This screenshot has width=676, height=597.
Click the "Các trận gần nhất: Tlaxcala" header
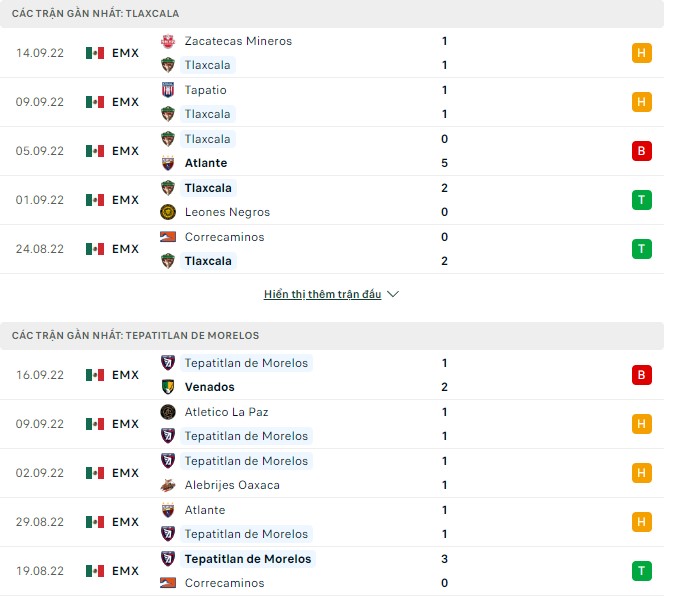(103, 13)
